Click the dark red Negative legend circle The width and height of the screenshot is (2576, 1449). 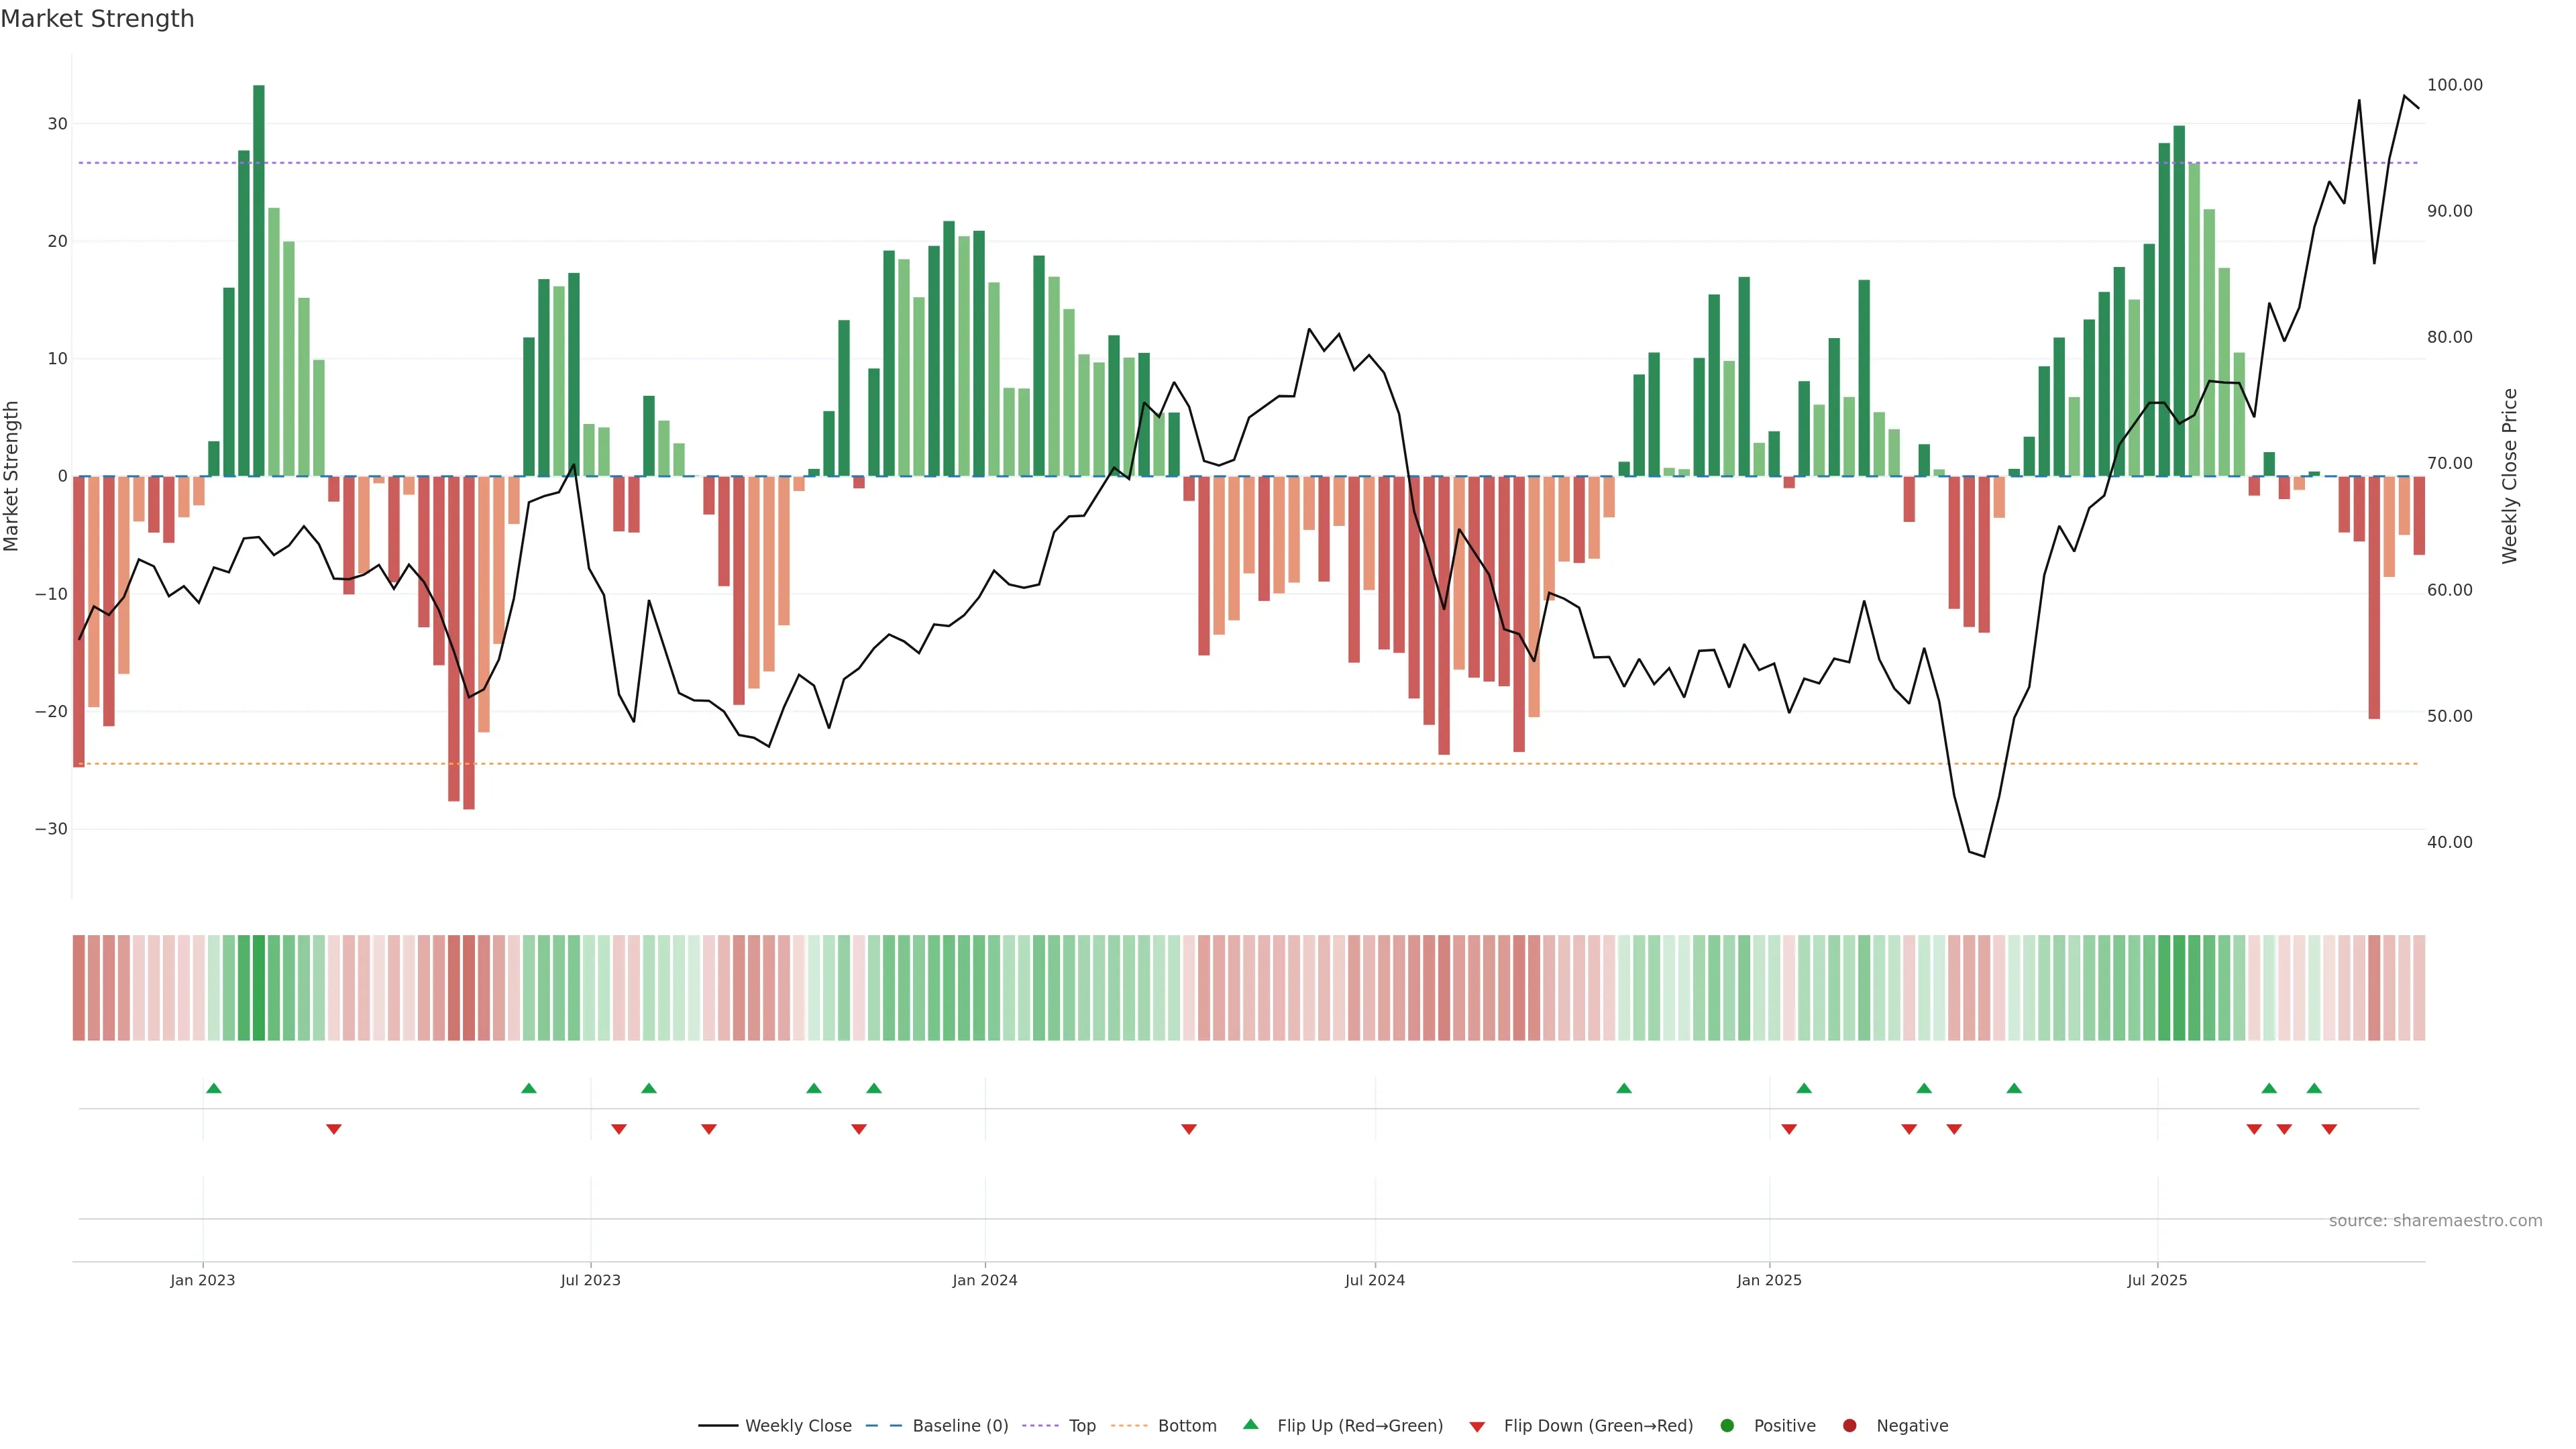point(1849,1426)
